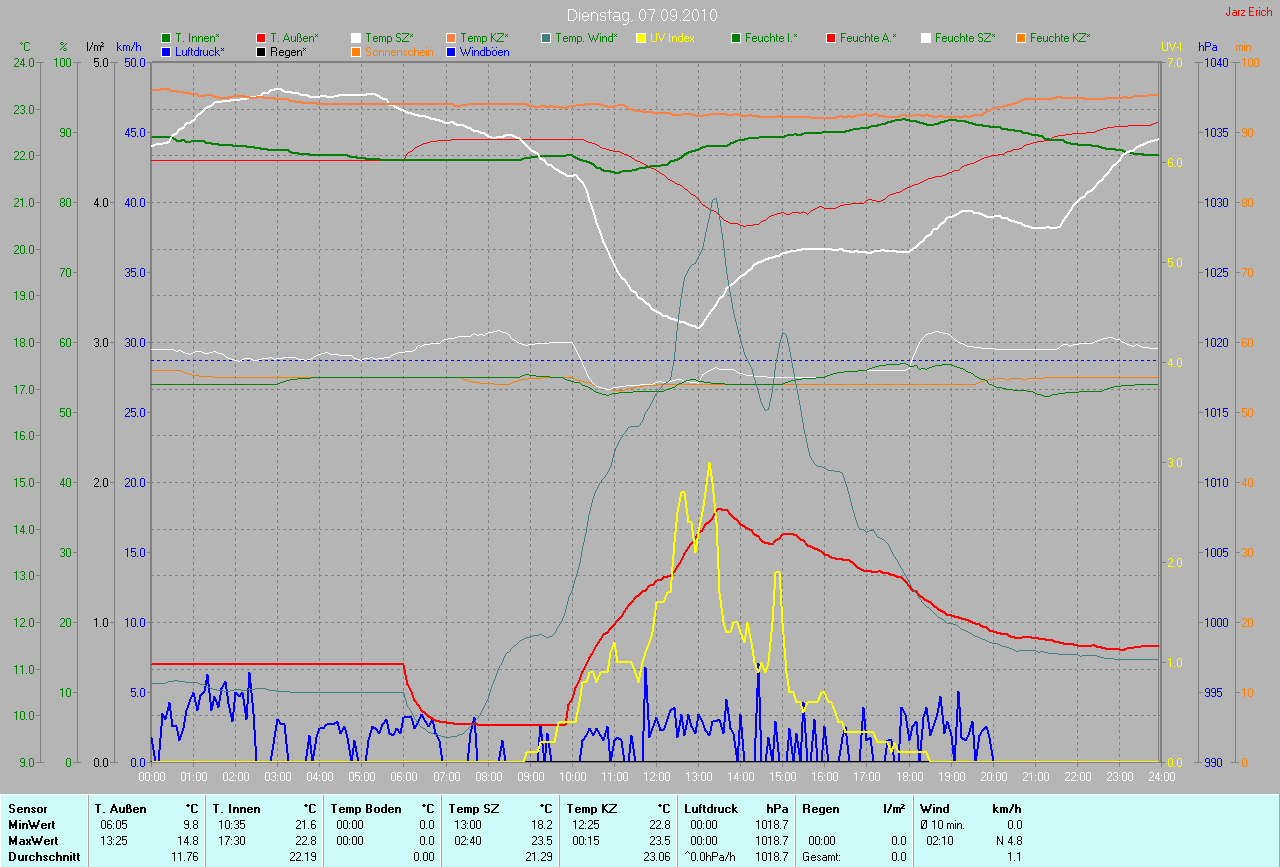
Task: Click the white swatch beside Feuchte SZ*
Action: click(926, 38)
